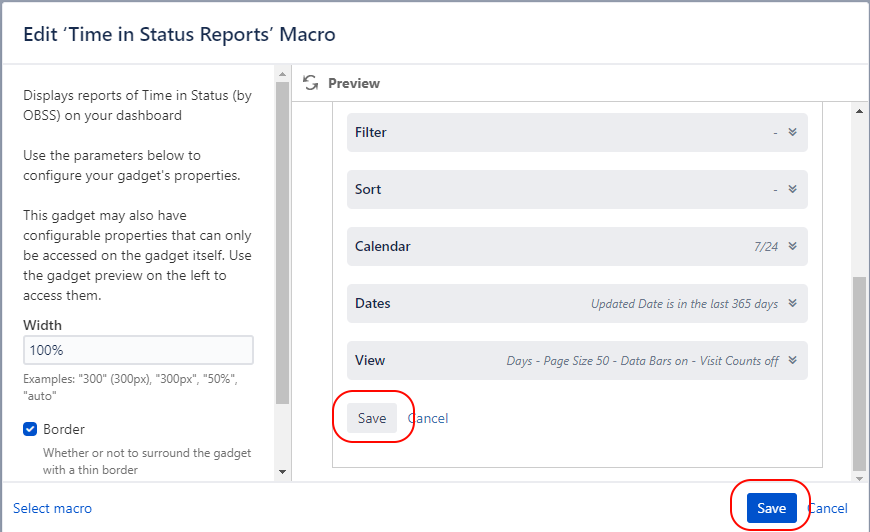Expand the Sort section chevron
This screenshot has width=870, height=532.
(792, 189)
